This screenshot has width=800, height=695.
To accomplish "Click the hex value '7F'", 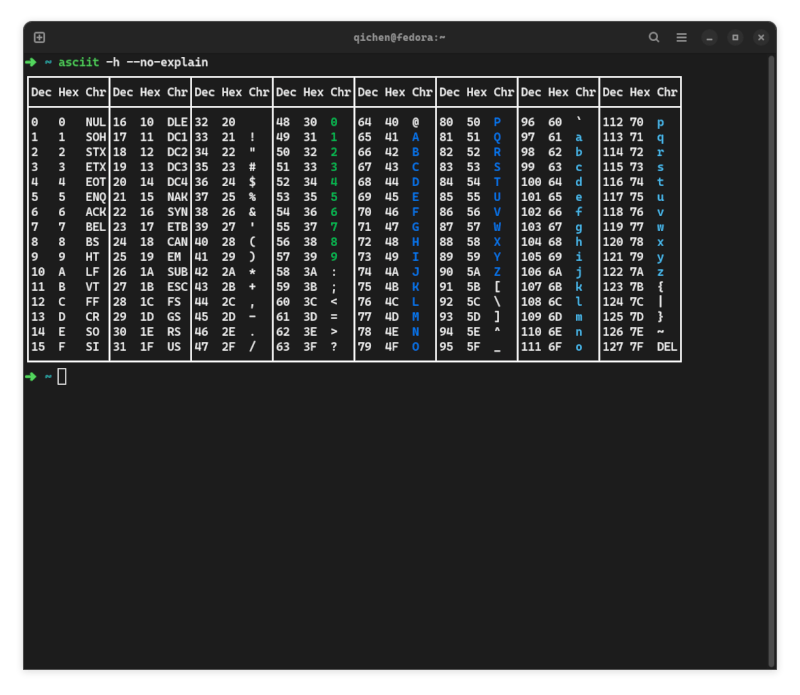I will click(x=636, y=347).
